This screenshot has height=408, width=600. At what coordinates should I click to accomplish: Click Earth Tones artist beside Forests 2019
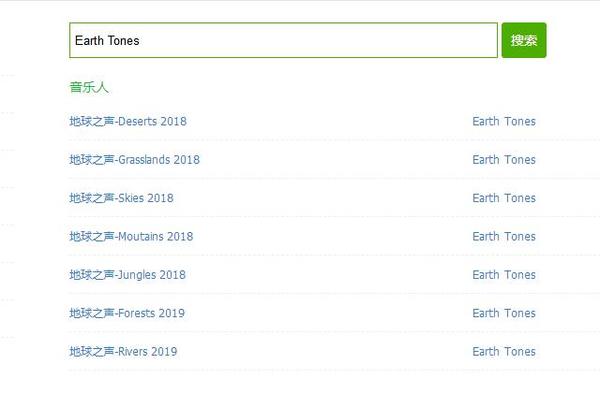click(x=504, y=313)
